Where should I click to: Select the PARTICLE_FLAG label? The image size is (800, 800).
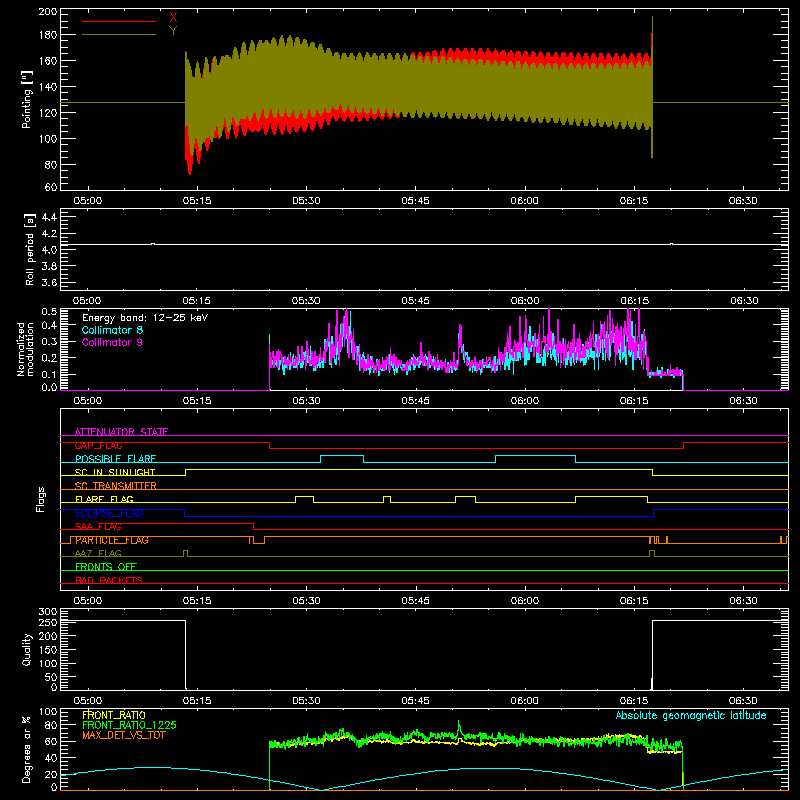tap(112, 540)
